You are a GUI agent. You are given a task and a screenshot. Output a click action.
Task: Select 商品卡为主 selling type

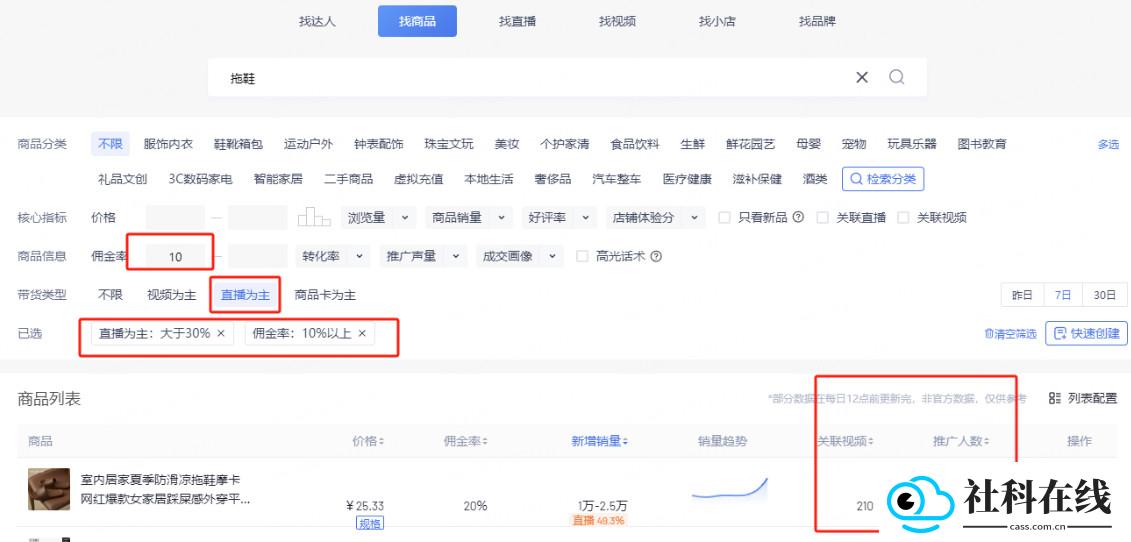(325, 294)
